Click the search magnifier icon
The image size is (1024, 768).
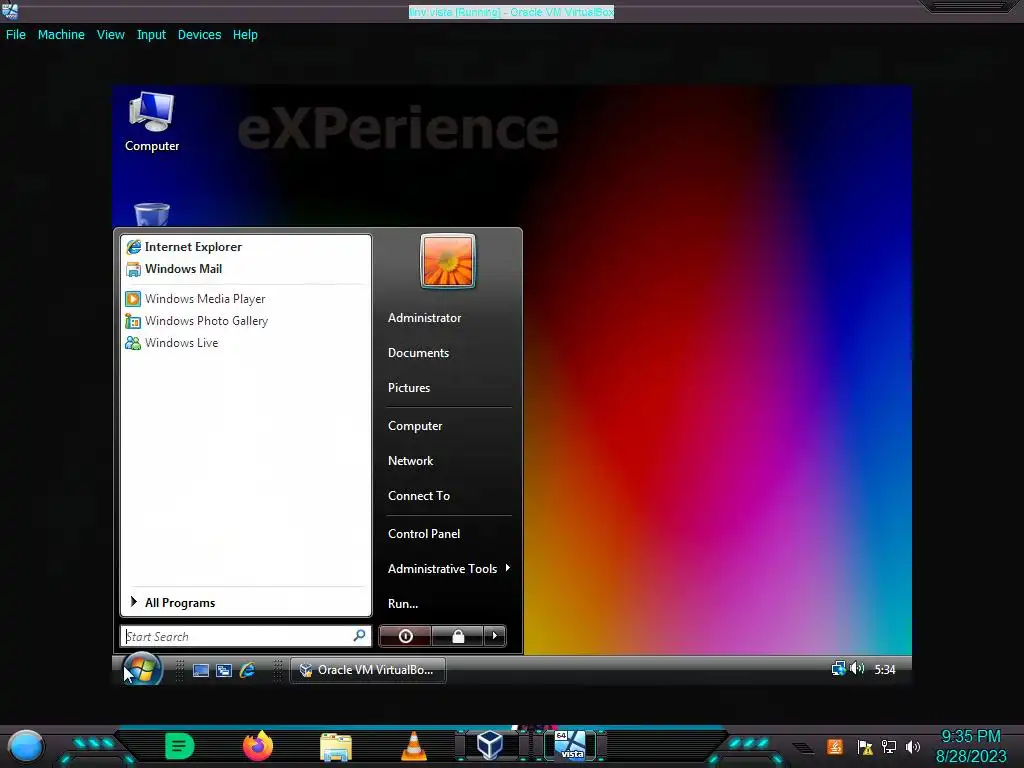(x=359, y=635)
